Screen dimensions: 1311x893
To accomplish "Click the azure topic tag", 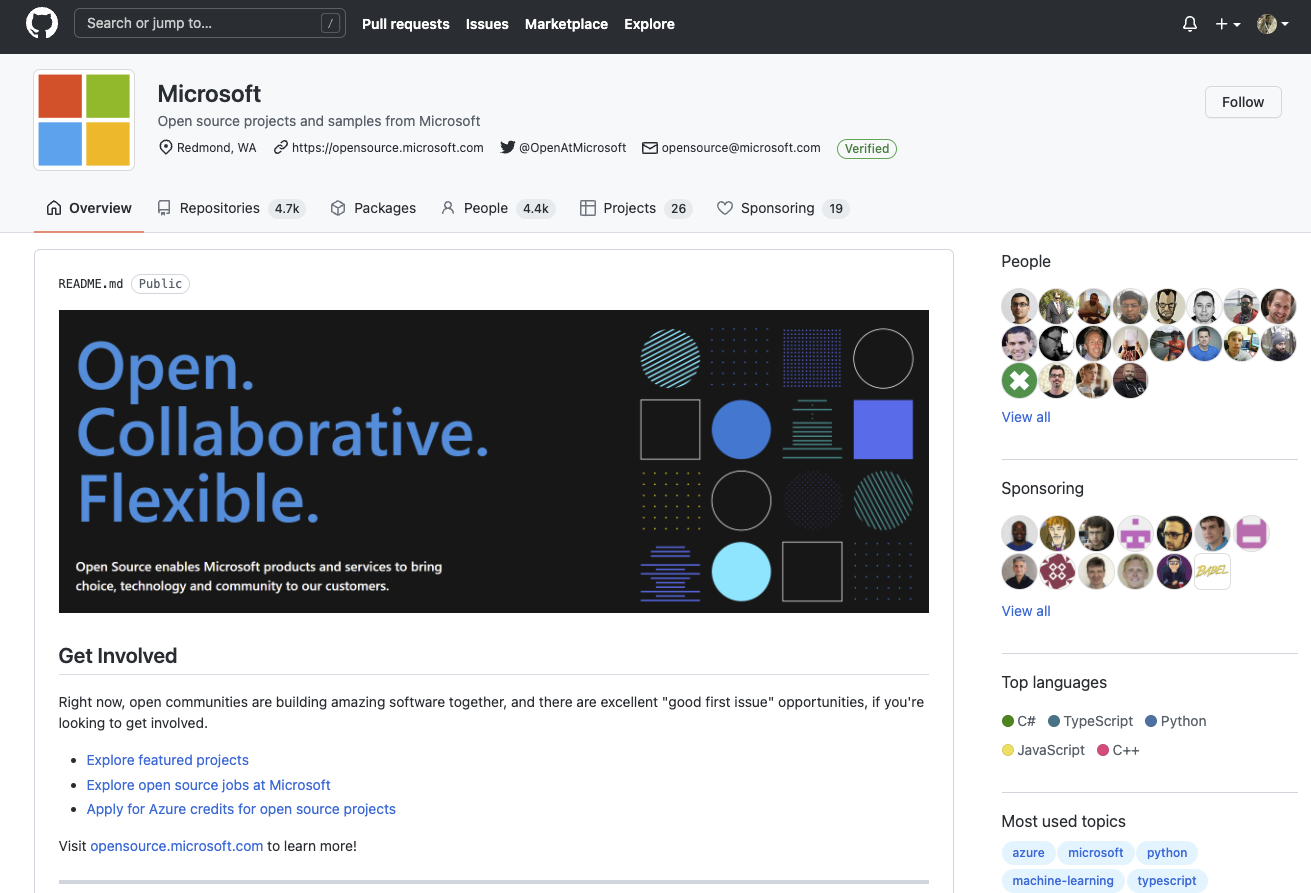I will coord(1028,853).
